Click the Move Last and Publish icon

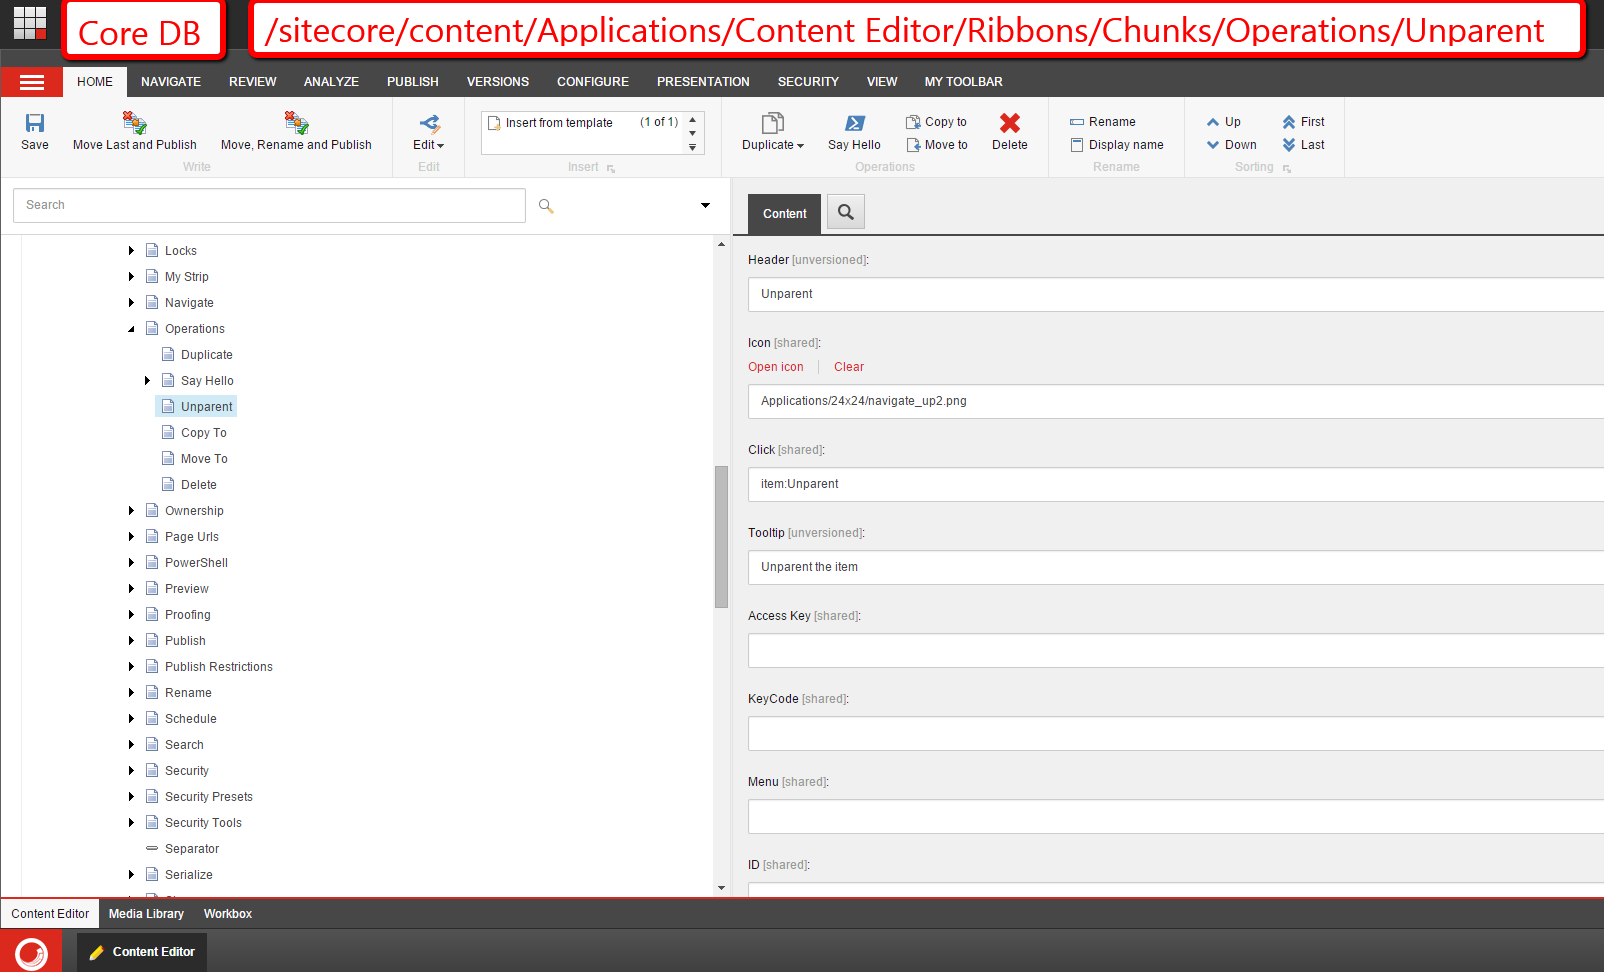tap(134, 123)
